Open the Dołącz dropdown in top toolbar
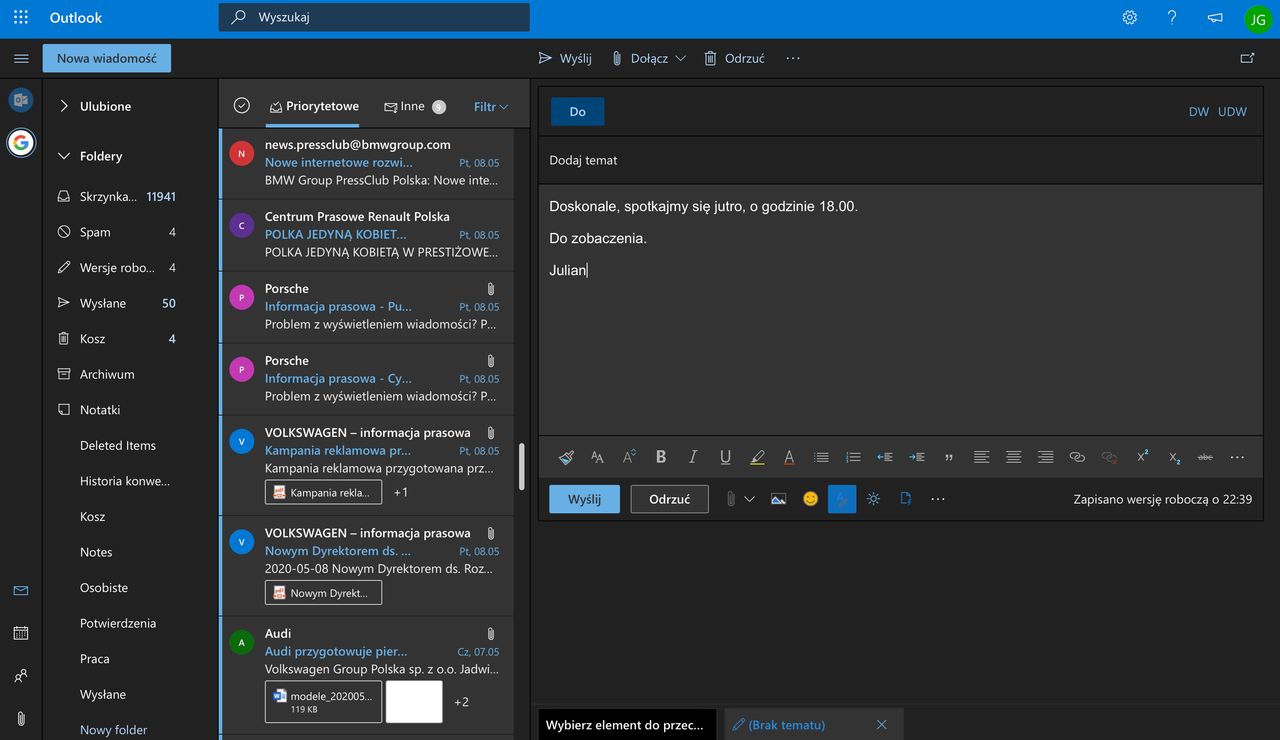1280x740 pixels. (681, 58)
